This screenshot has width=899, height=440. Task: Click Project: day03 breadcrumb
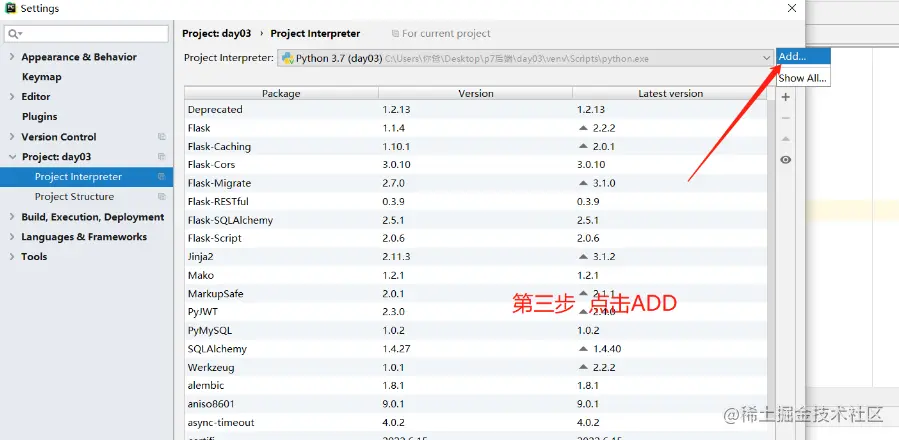[217, 33]
